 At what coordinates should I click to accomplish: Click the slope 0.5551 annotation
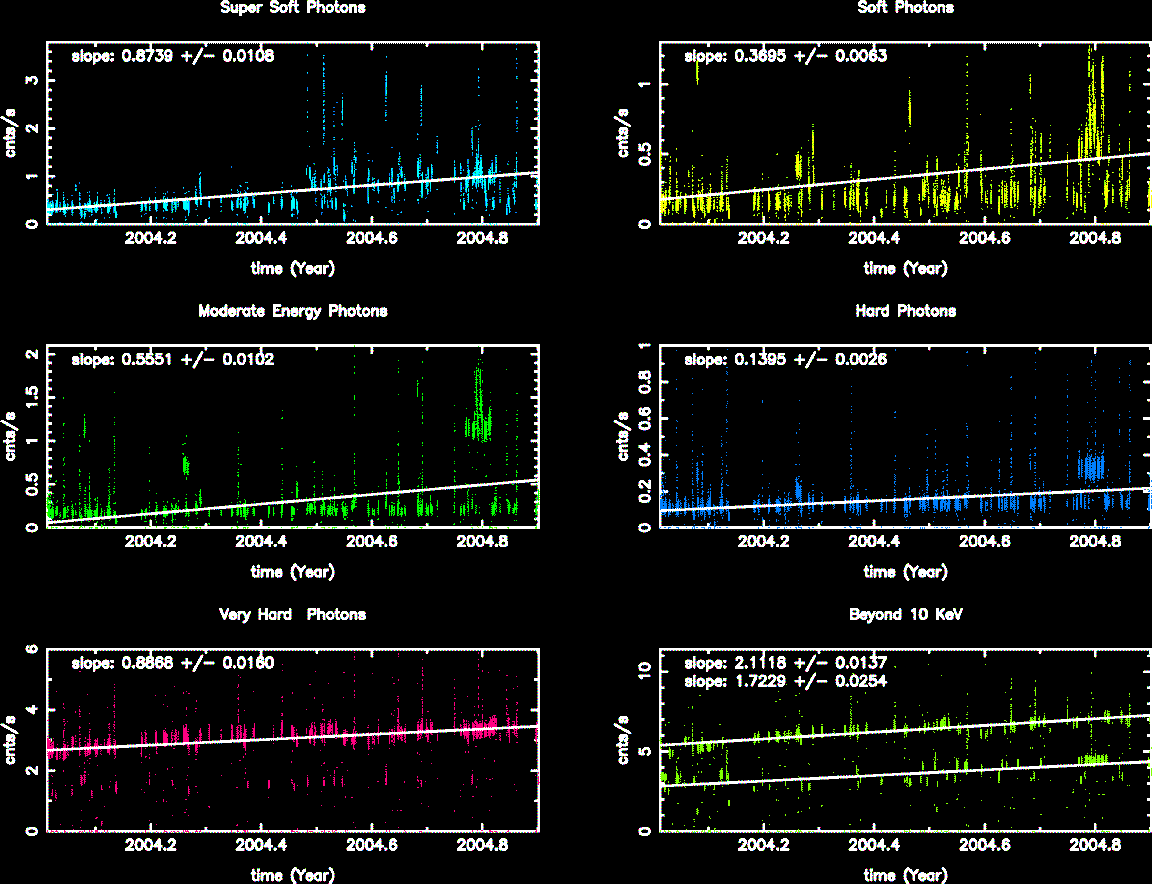(x=172, y=359)
